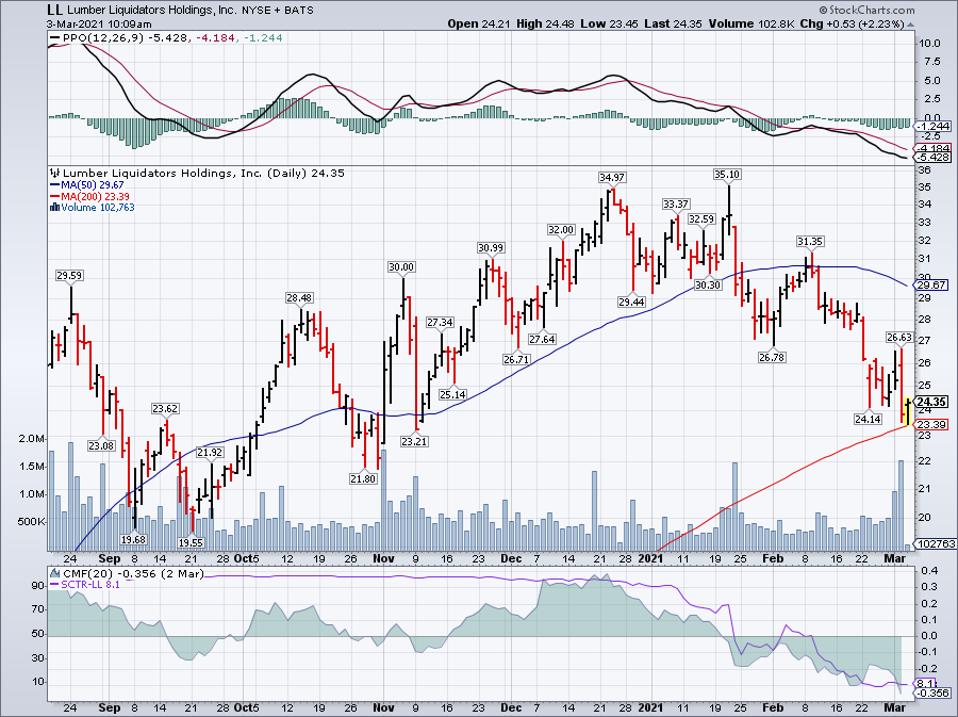
Task: Click the 29.67 MA tag on the price axis
Action: pyautogui.click(x=932, y=285)
